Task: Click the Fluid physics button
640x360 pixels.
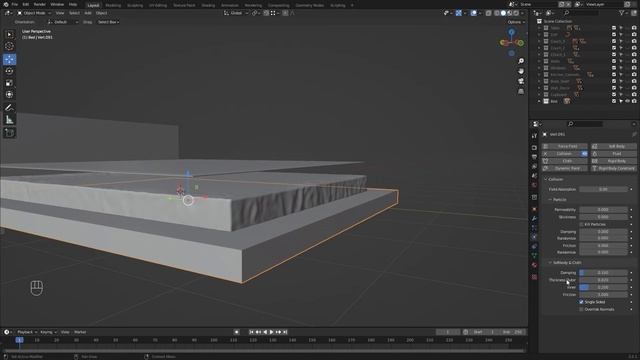Action: [614, 154]
